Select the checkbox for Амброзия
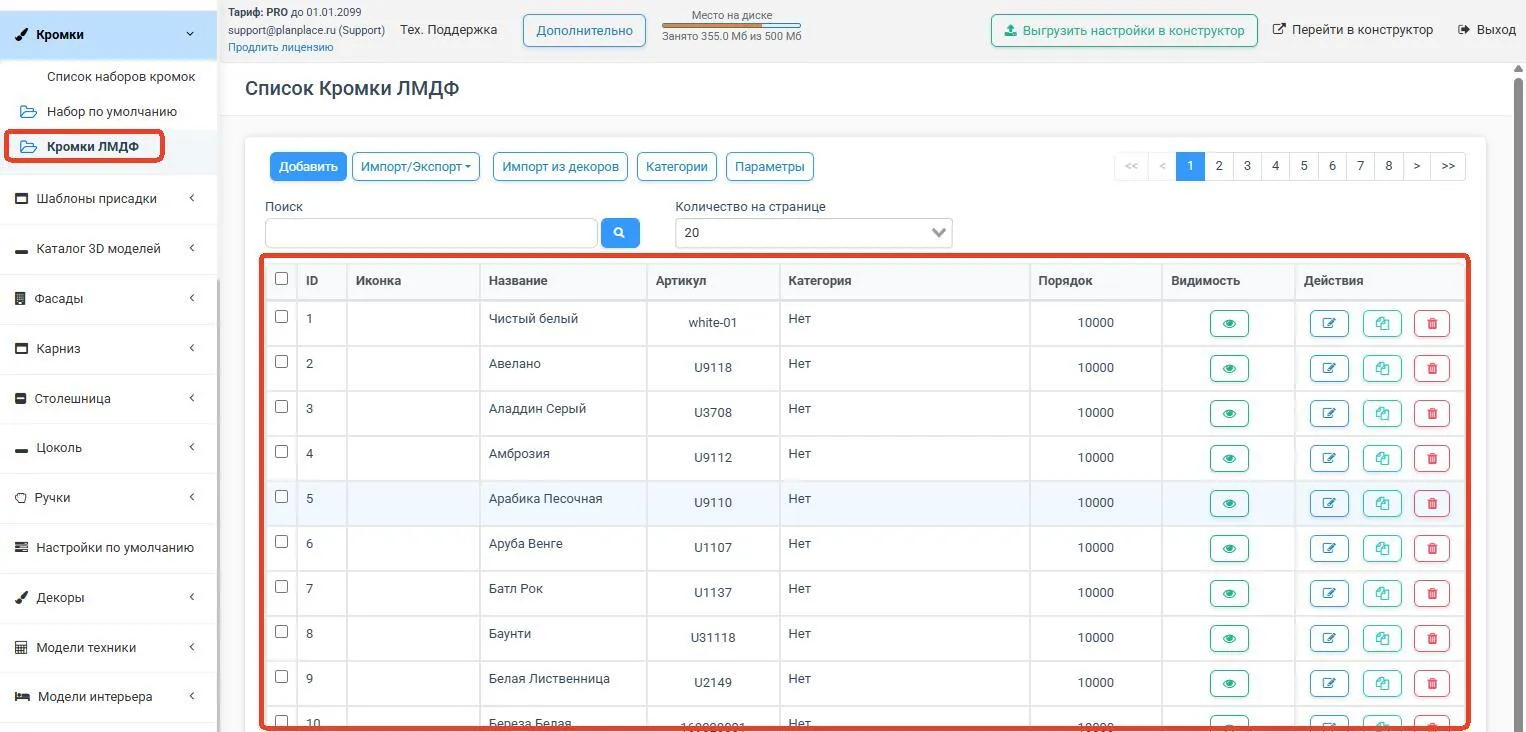Image resolution: width=1526 pixels, height=732 pixels. coord(281,451)
